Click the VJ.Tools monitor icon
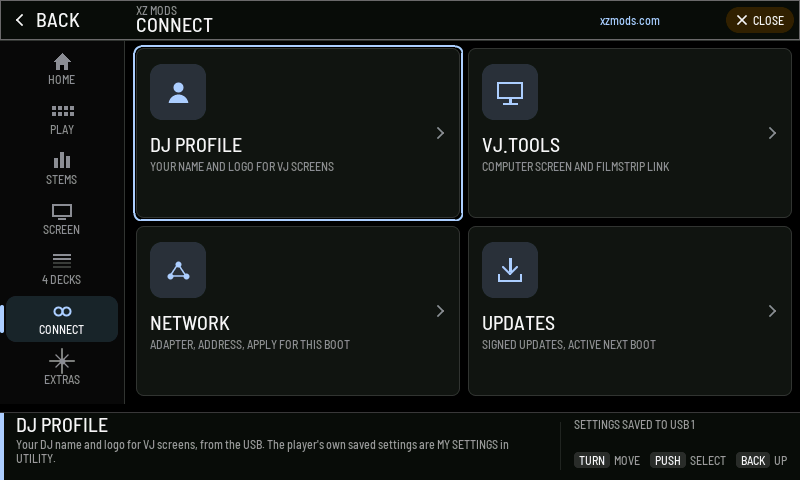800x480 pixels. click(510, 92)
